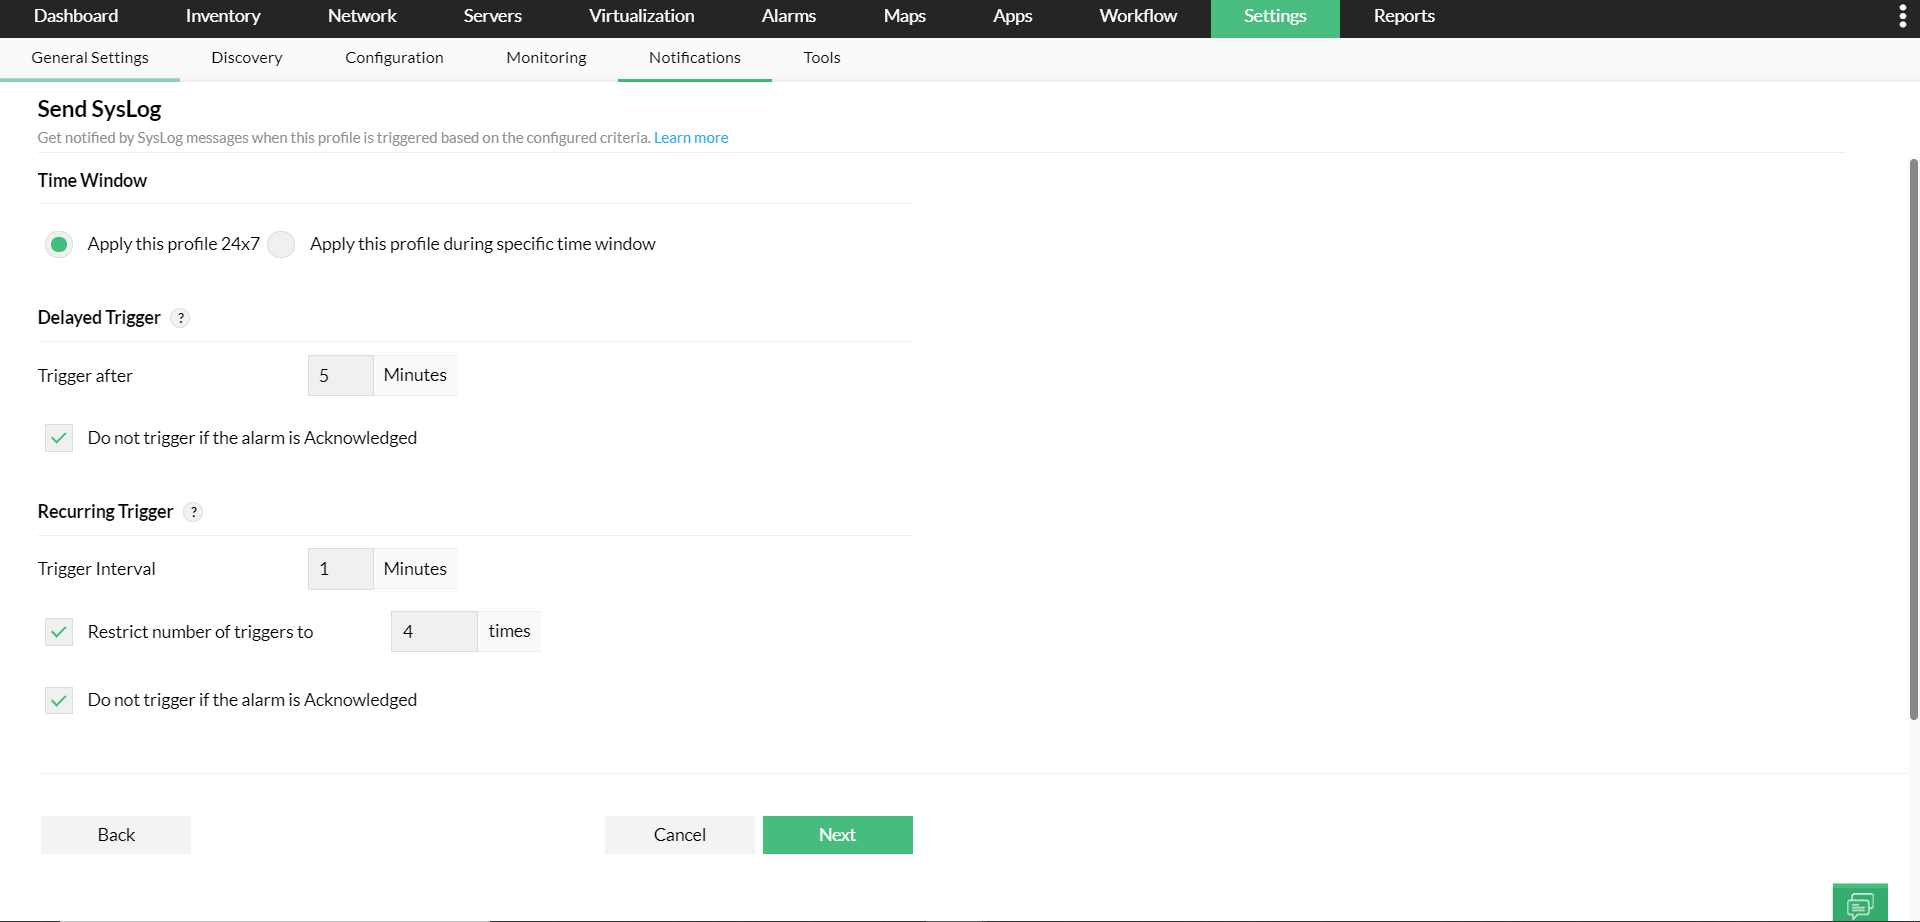
Task: Uncheck Restrict number of triggers checkbox
Action: tap(59, 632)
